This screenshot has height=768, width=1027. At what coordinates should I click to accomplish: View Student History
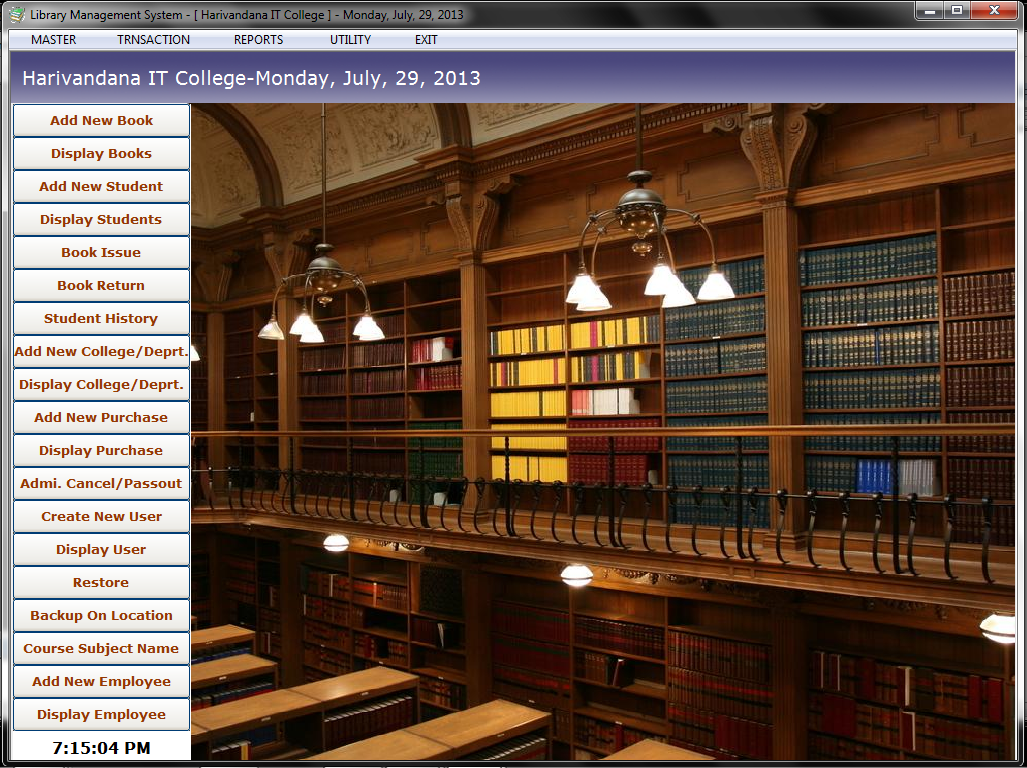(101, 319)
